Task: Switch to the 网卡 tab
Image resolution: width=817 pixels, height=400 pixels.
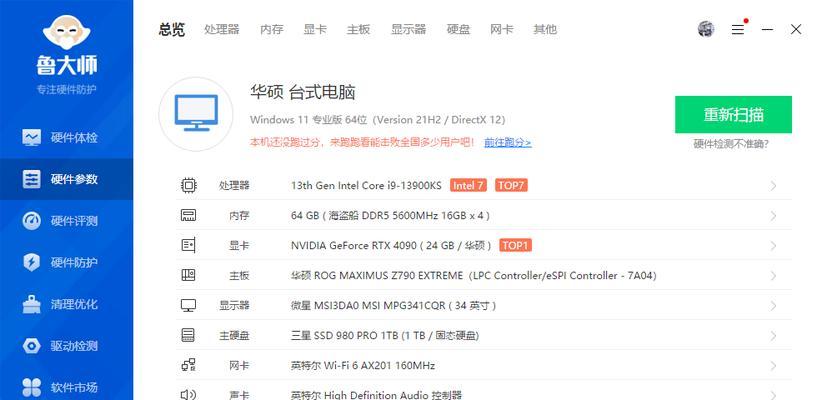Action: [502, 29]
